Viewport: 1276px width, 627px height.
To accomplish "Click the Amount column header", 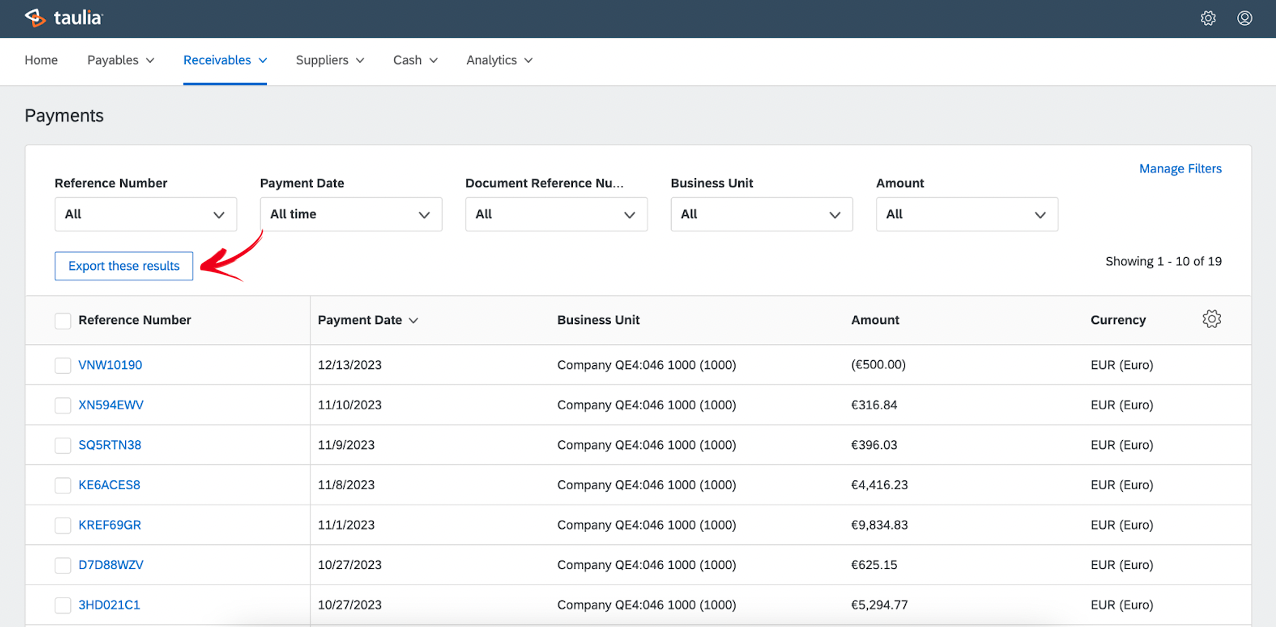I will tap(875, 320).
